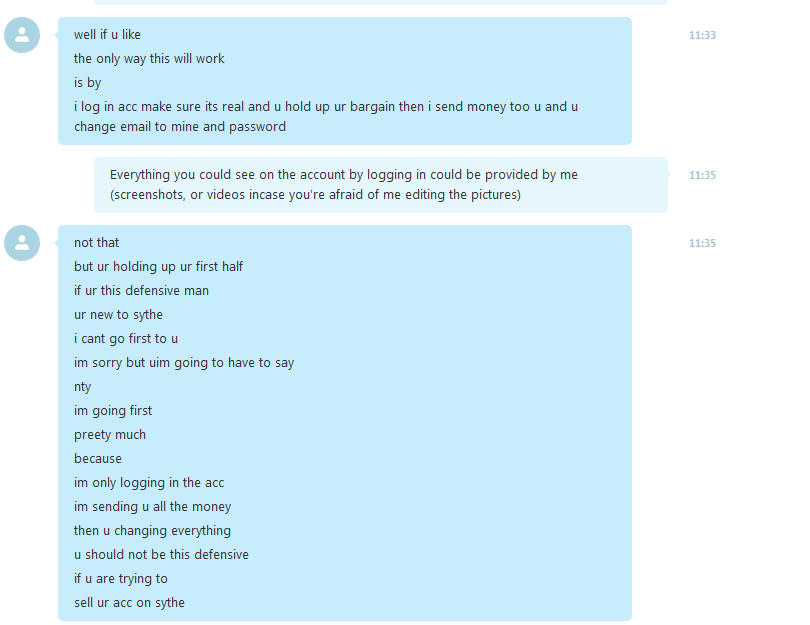Click the message 'if ur this defensive man'
810x625 pixels.
click(x=142, y=291)
